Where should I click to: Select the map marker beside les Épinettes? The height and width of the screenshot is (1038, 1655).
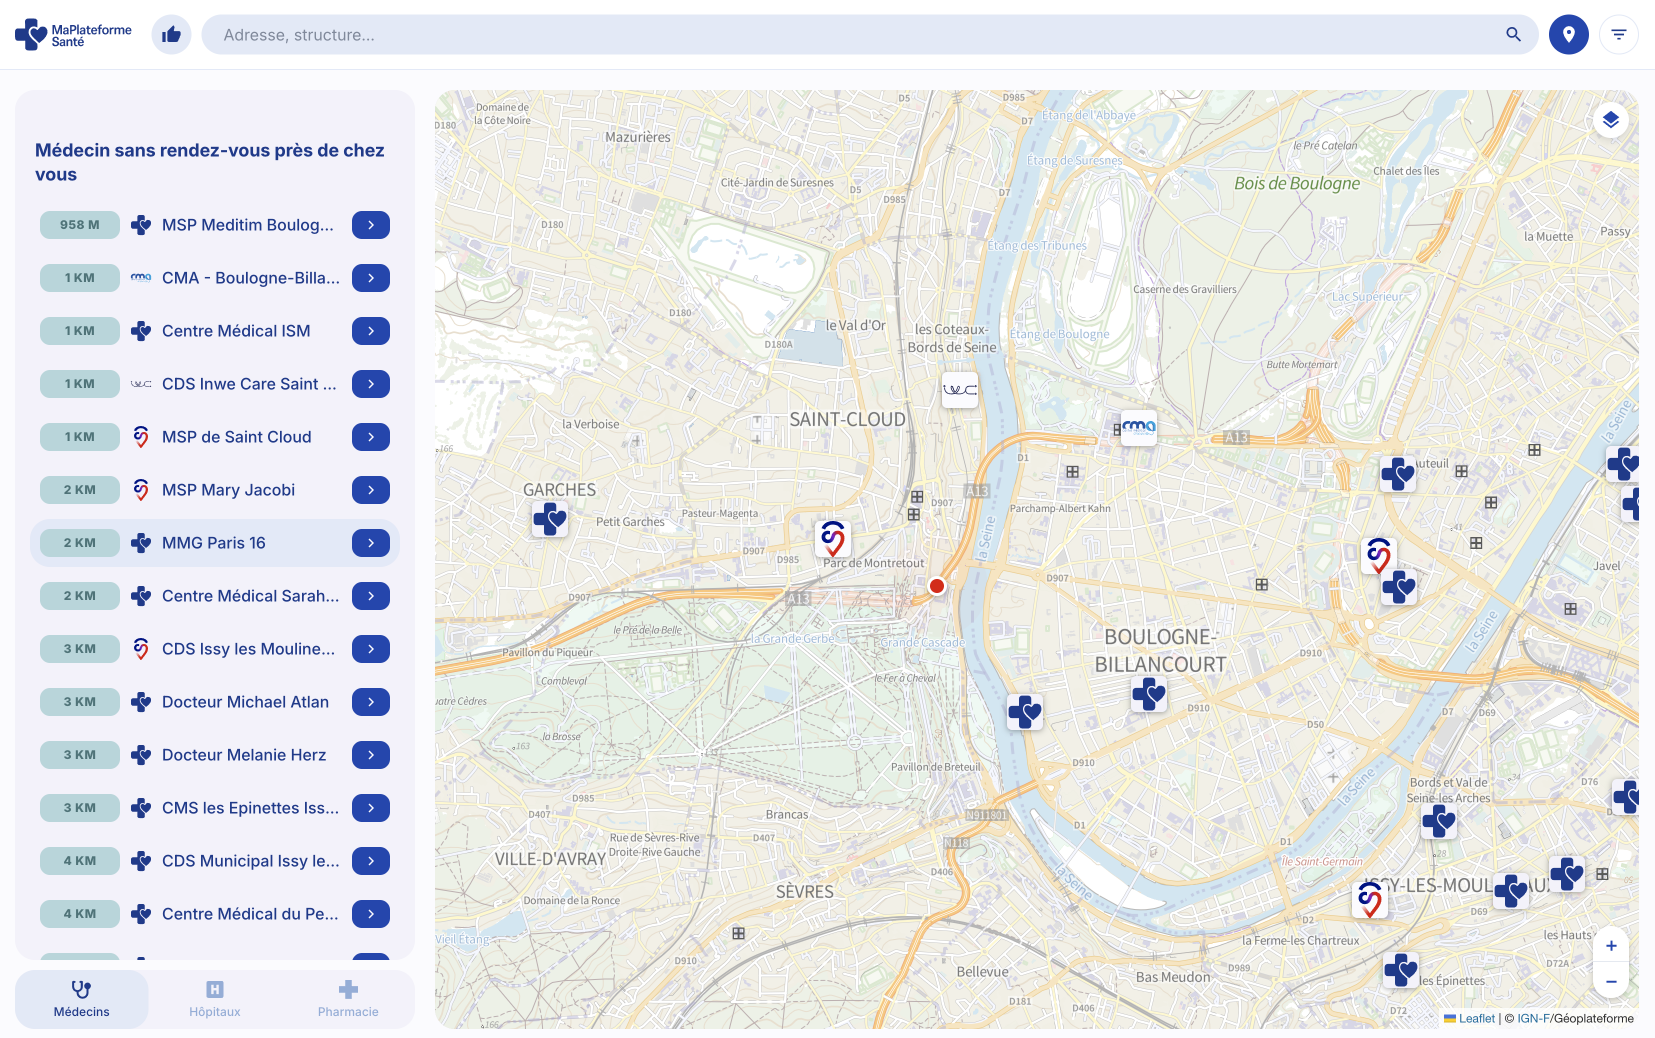pyautogui.click(x=1401, y=969)
